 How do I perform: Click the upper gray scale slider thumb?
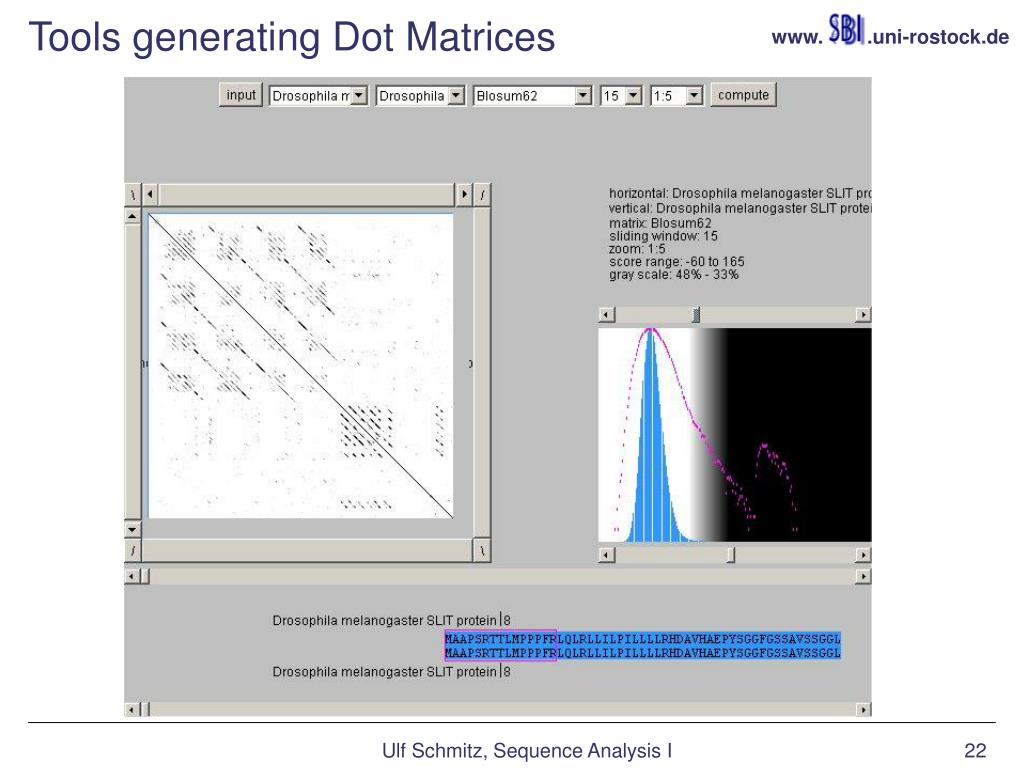pos(696,315)
